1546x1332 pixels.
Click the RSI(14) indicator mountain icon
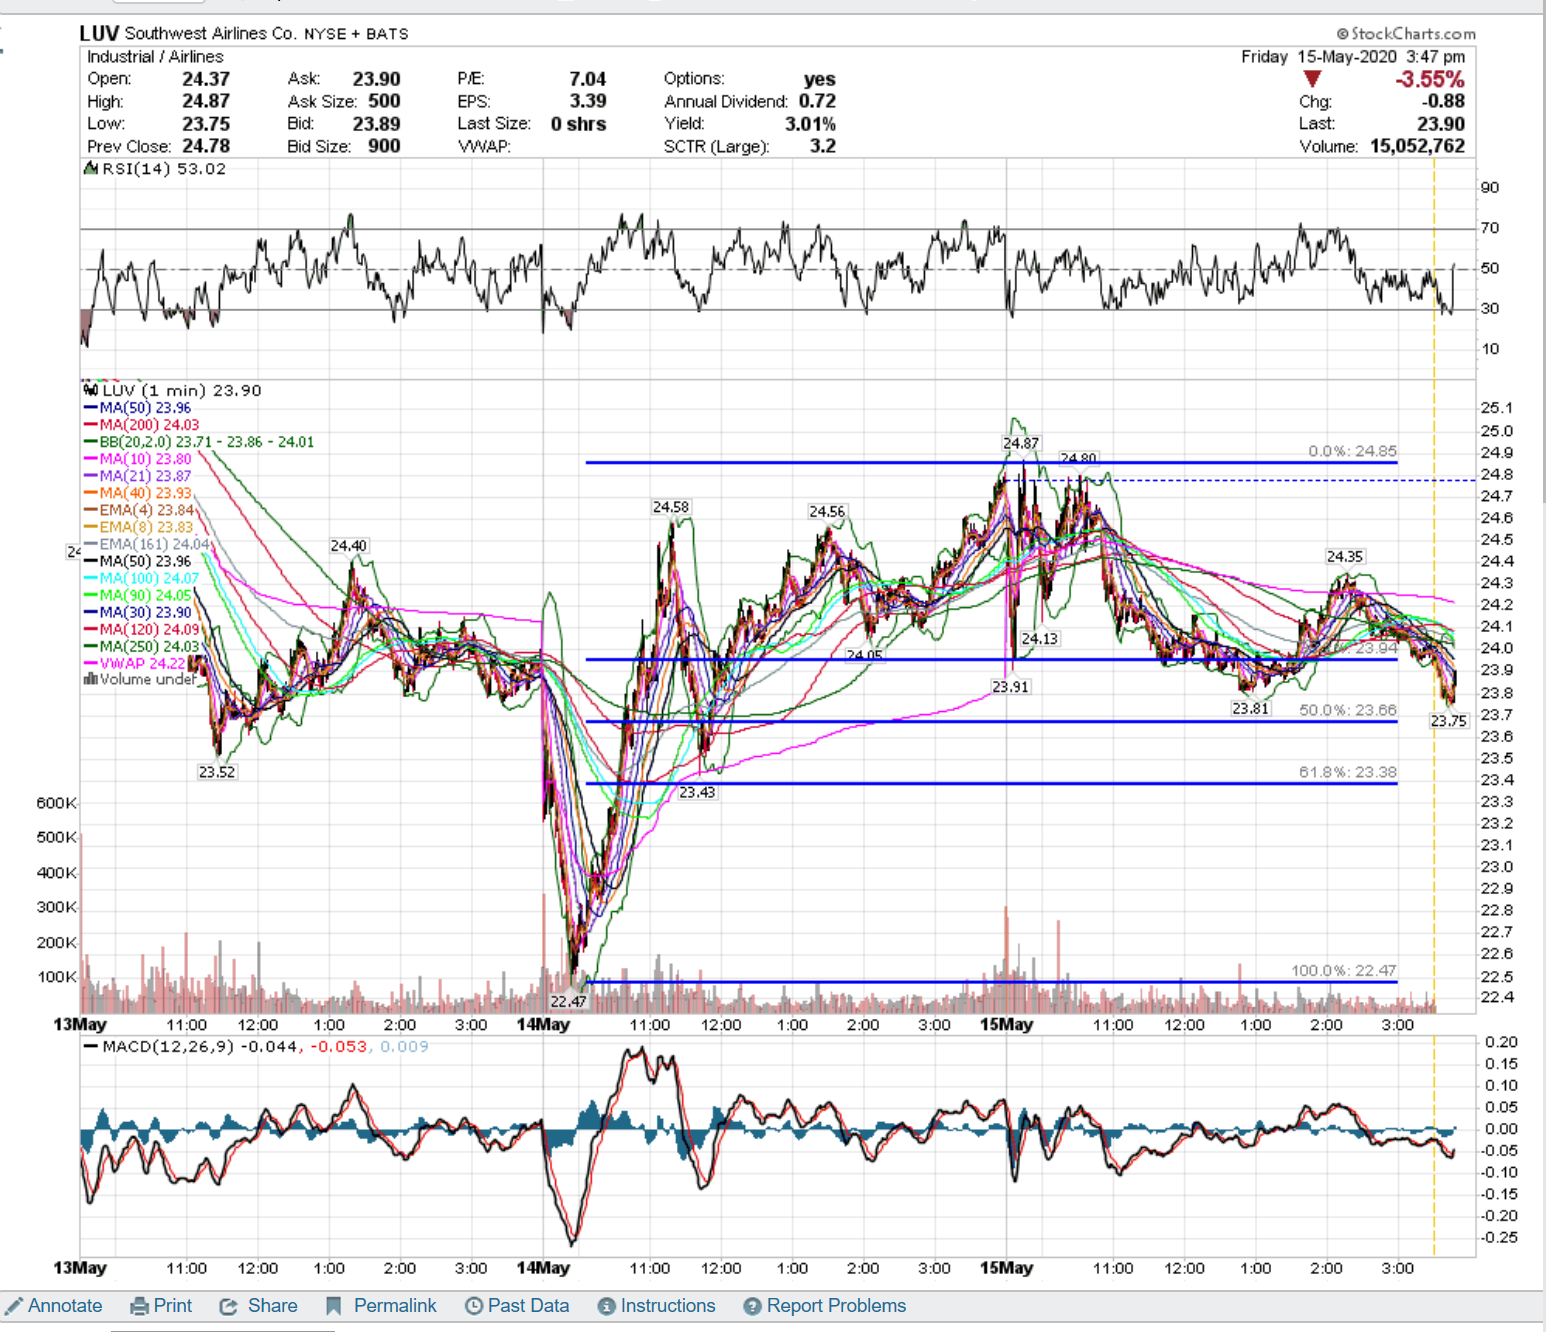tap(90, 169)
